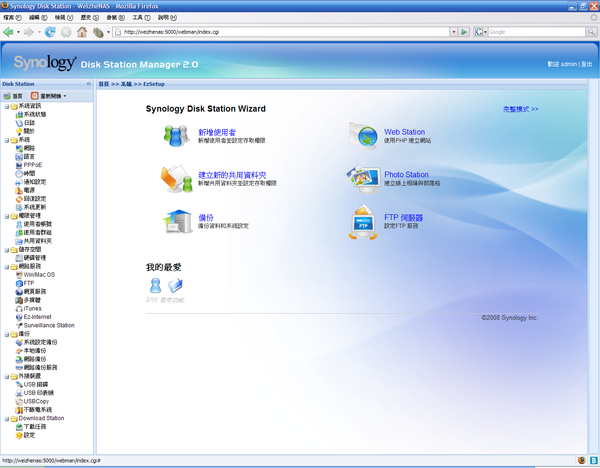Screen dimensions: 600x468
Task: Click the 完整模式 >> link
Action: click(x=520, y=109)
